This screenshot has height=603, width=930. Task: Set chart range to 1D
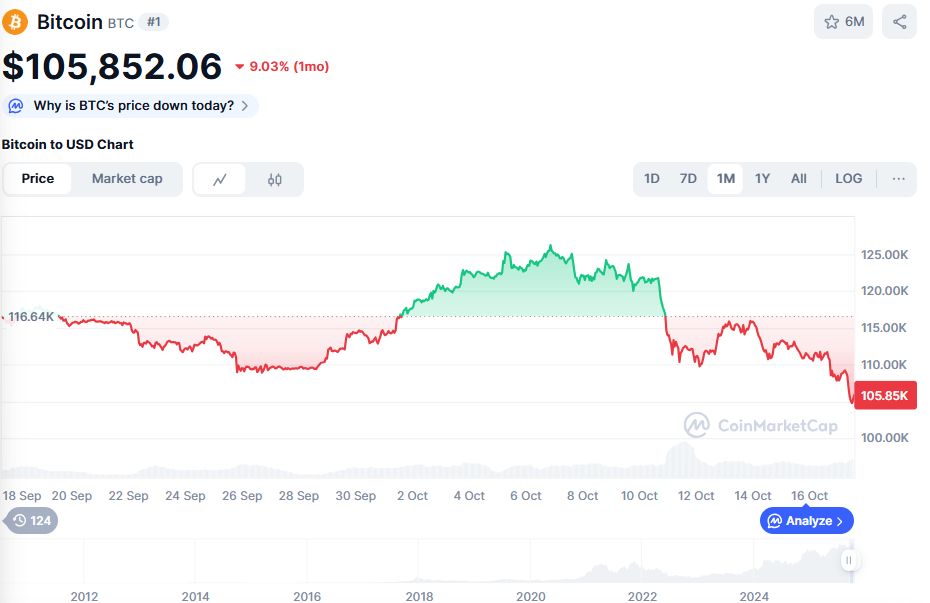coord(652,178)
